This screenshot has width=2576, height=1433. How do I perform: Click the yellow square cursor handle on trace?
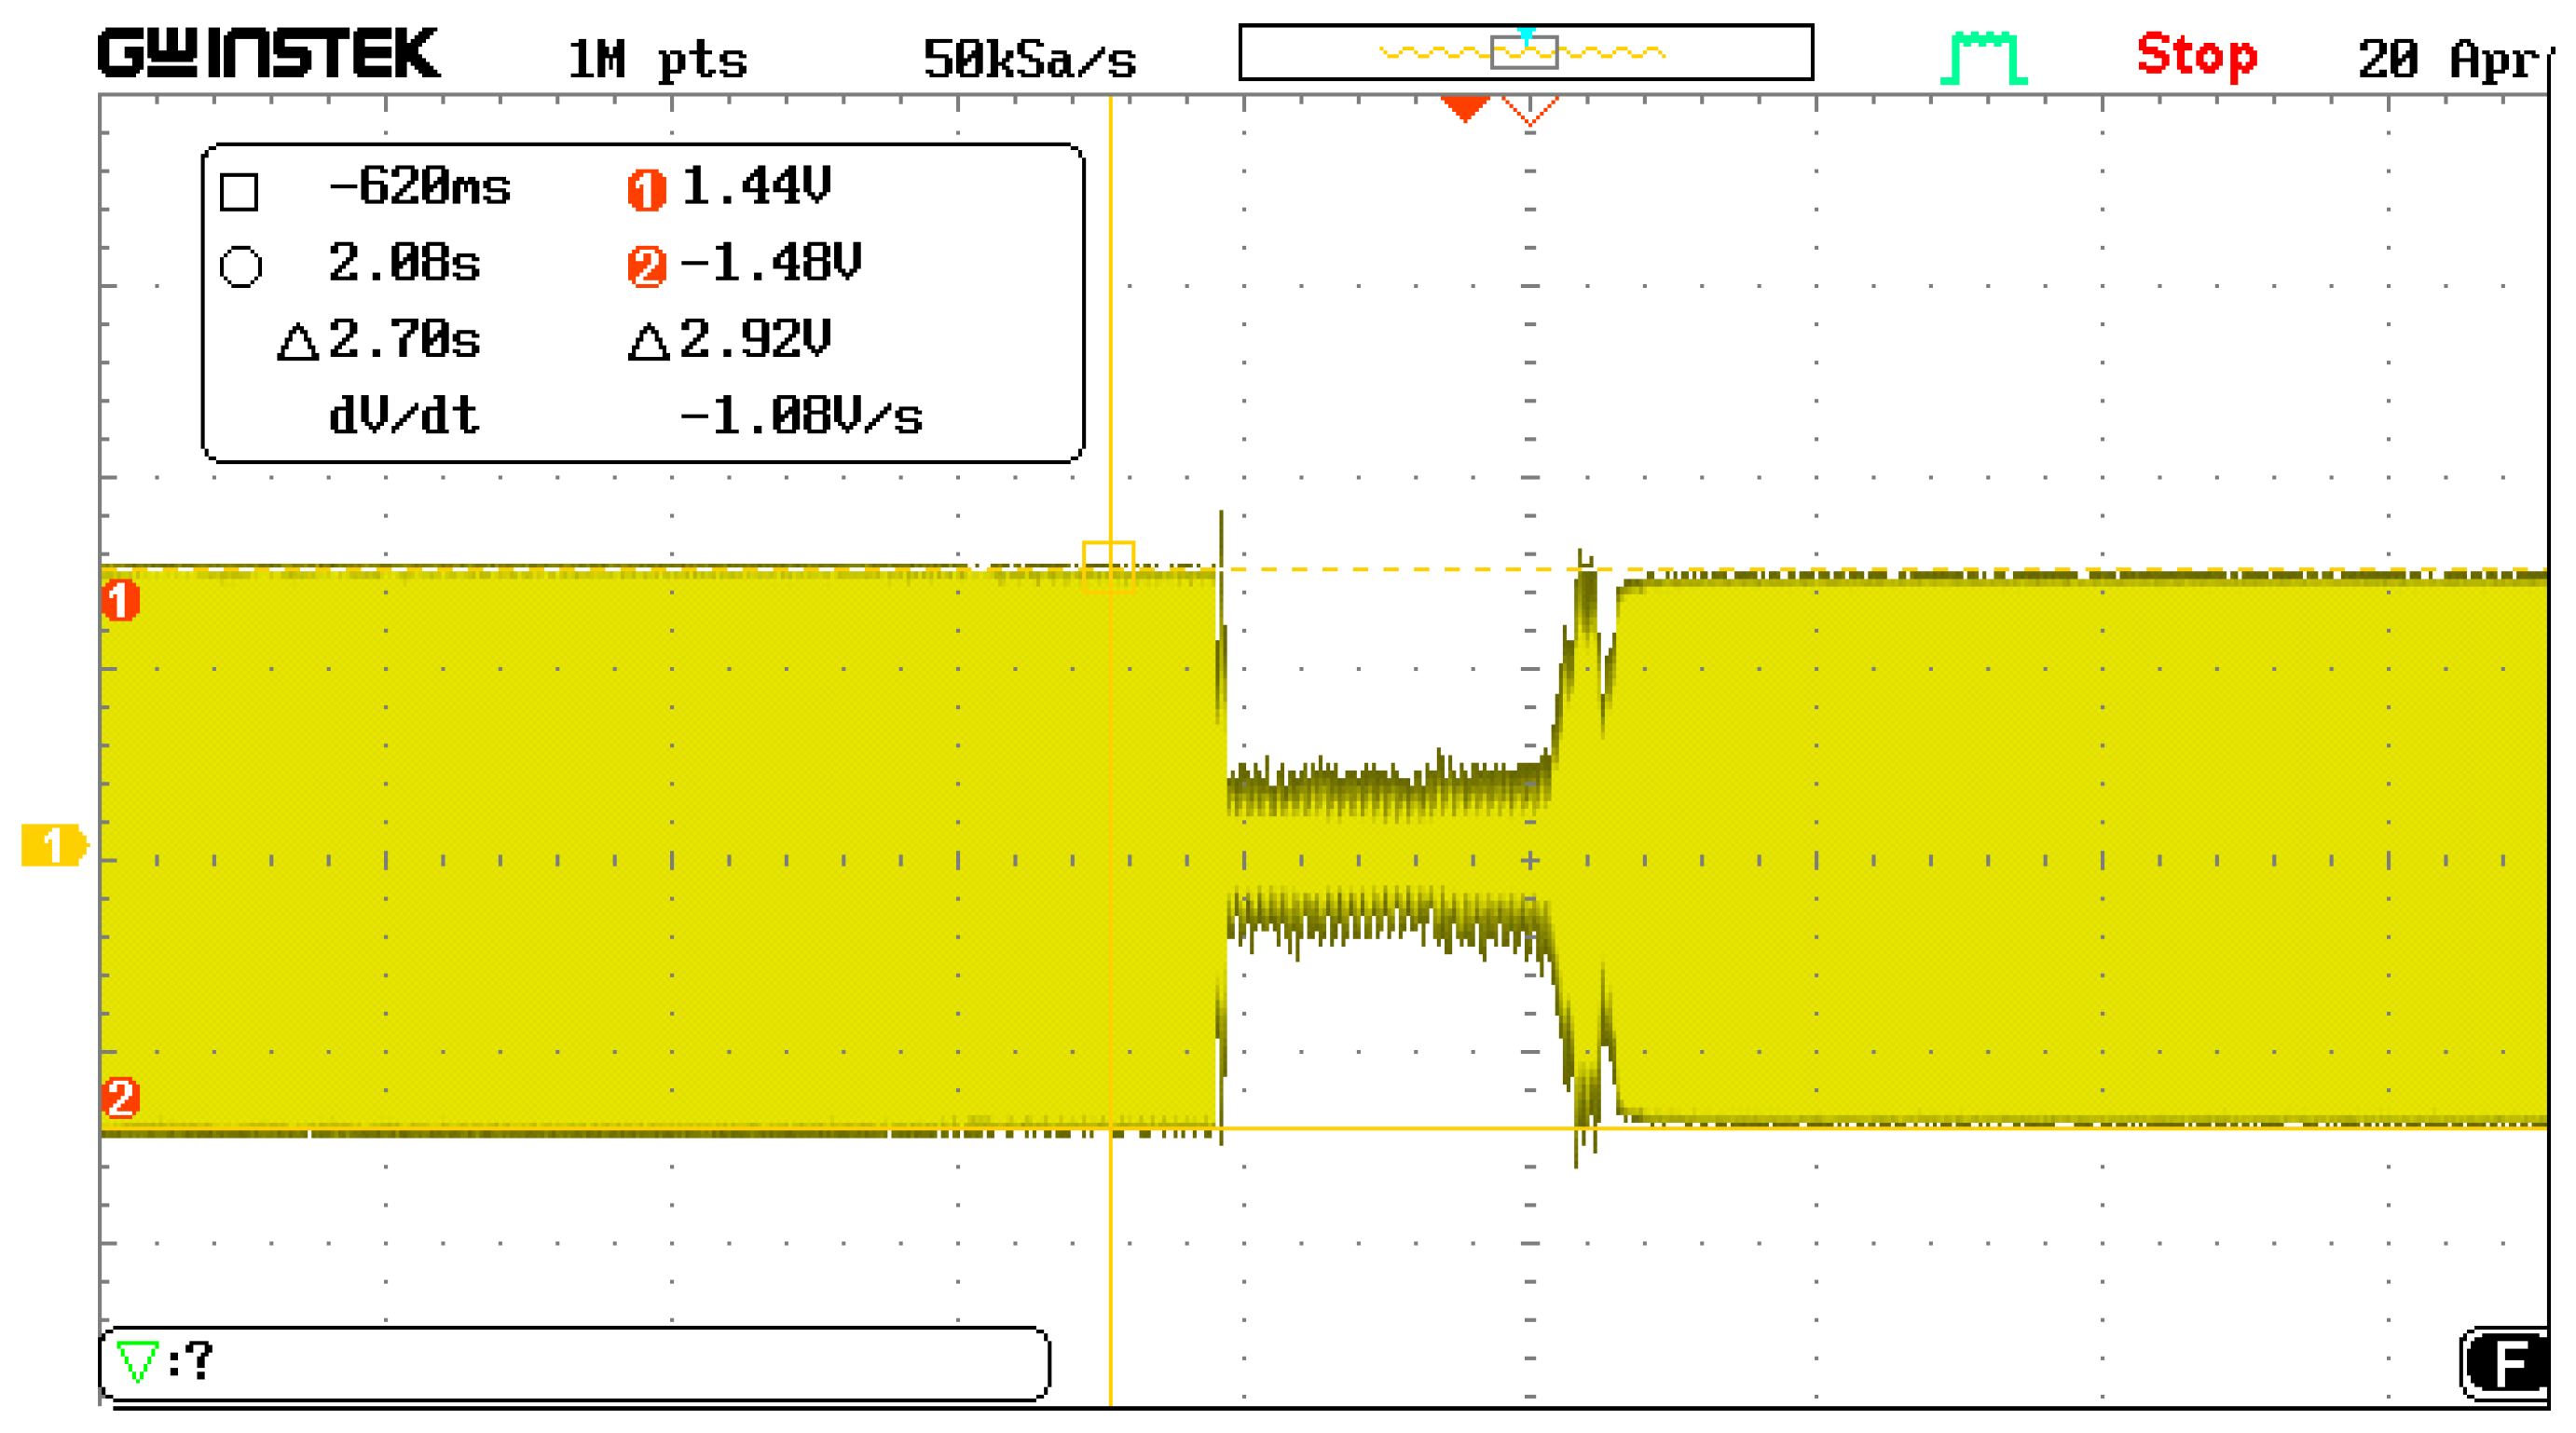click(x=1108, y=567)
